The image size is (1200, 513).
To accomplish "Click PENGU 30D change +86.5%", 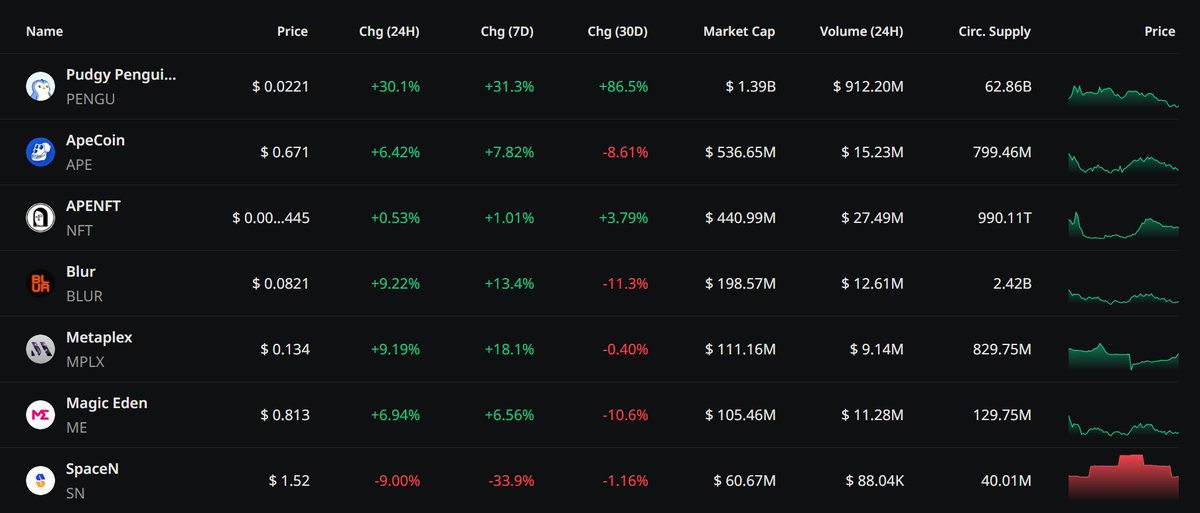I will click(x=623, y=87).
